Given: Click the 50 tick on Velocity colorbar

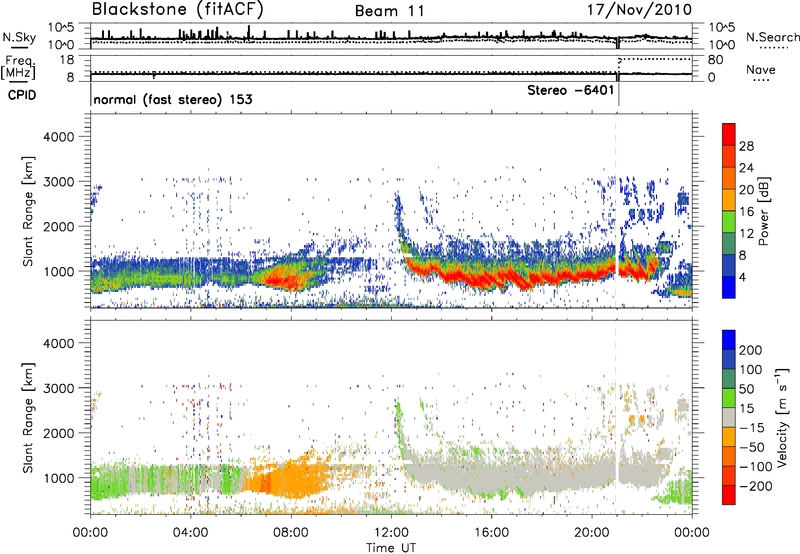Looking at the screenshot, I should [x=747, y=389].
